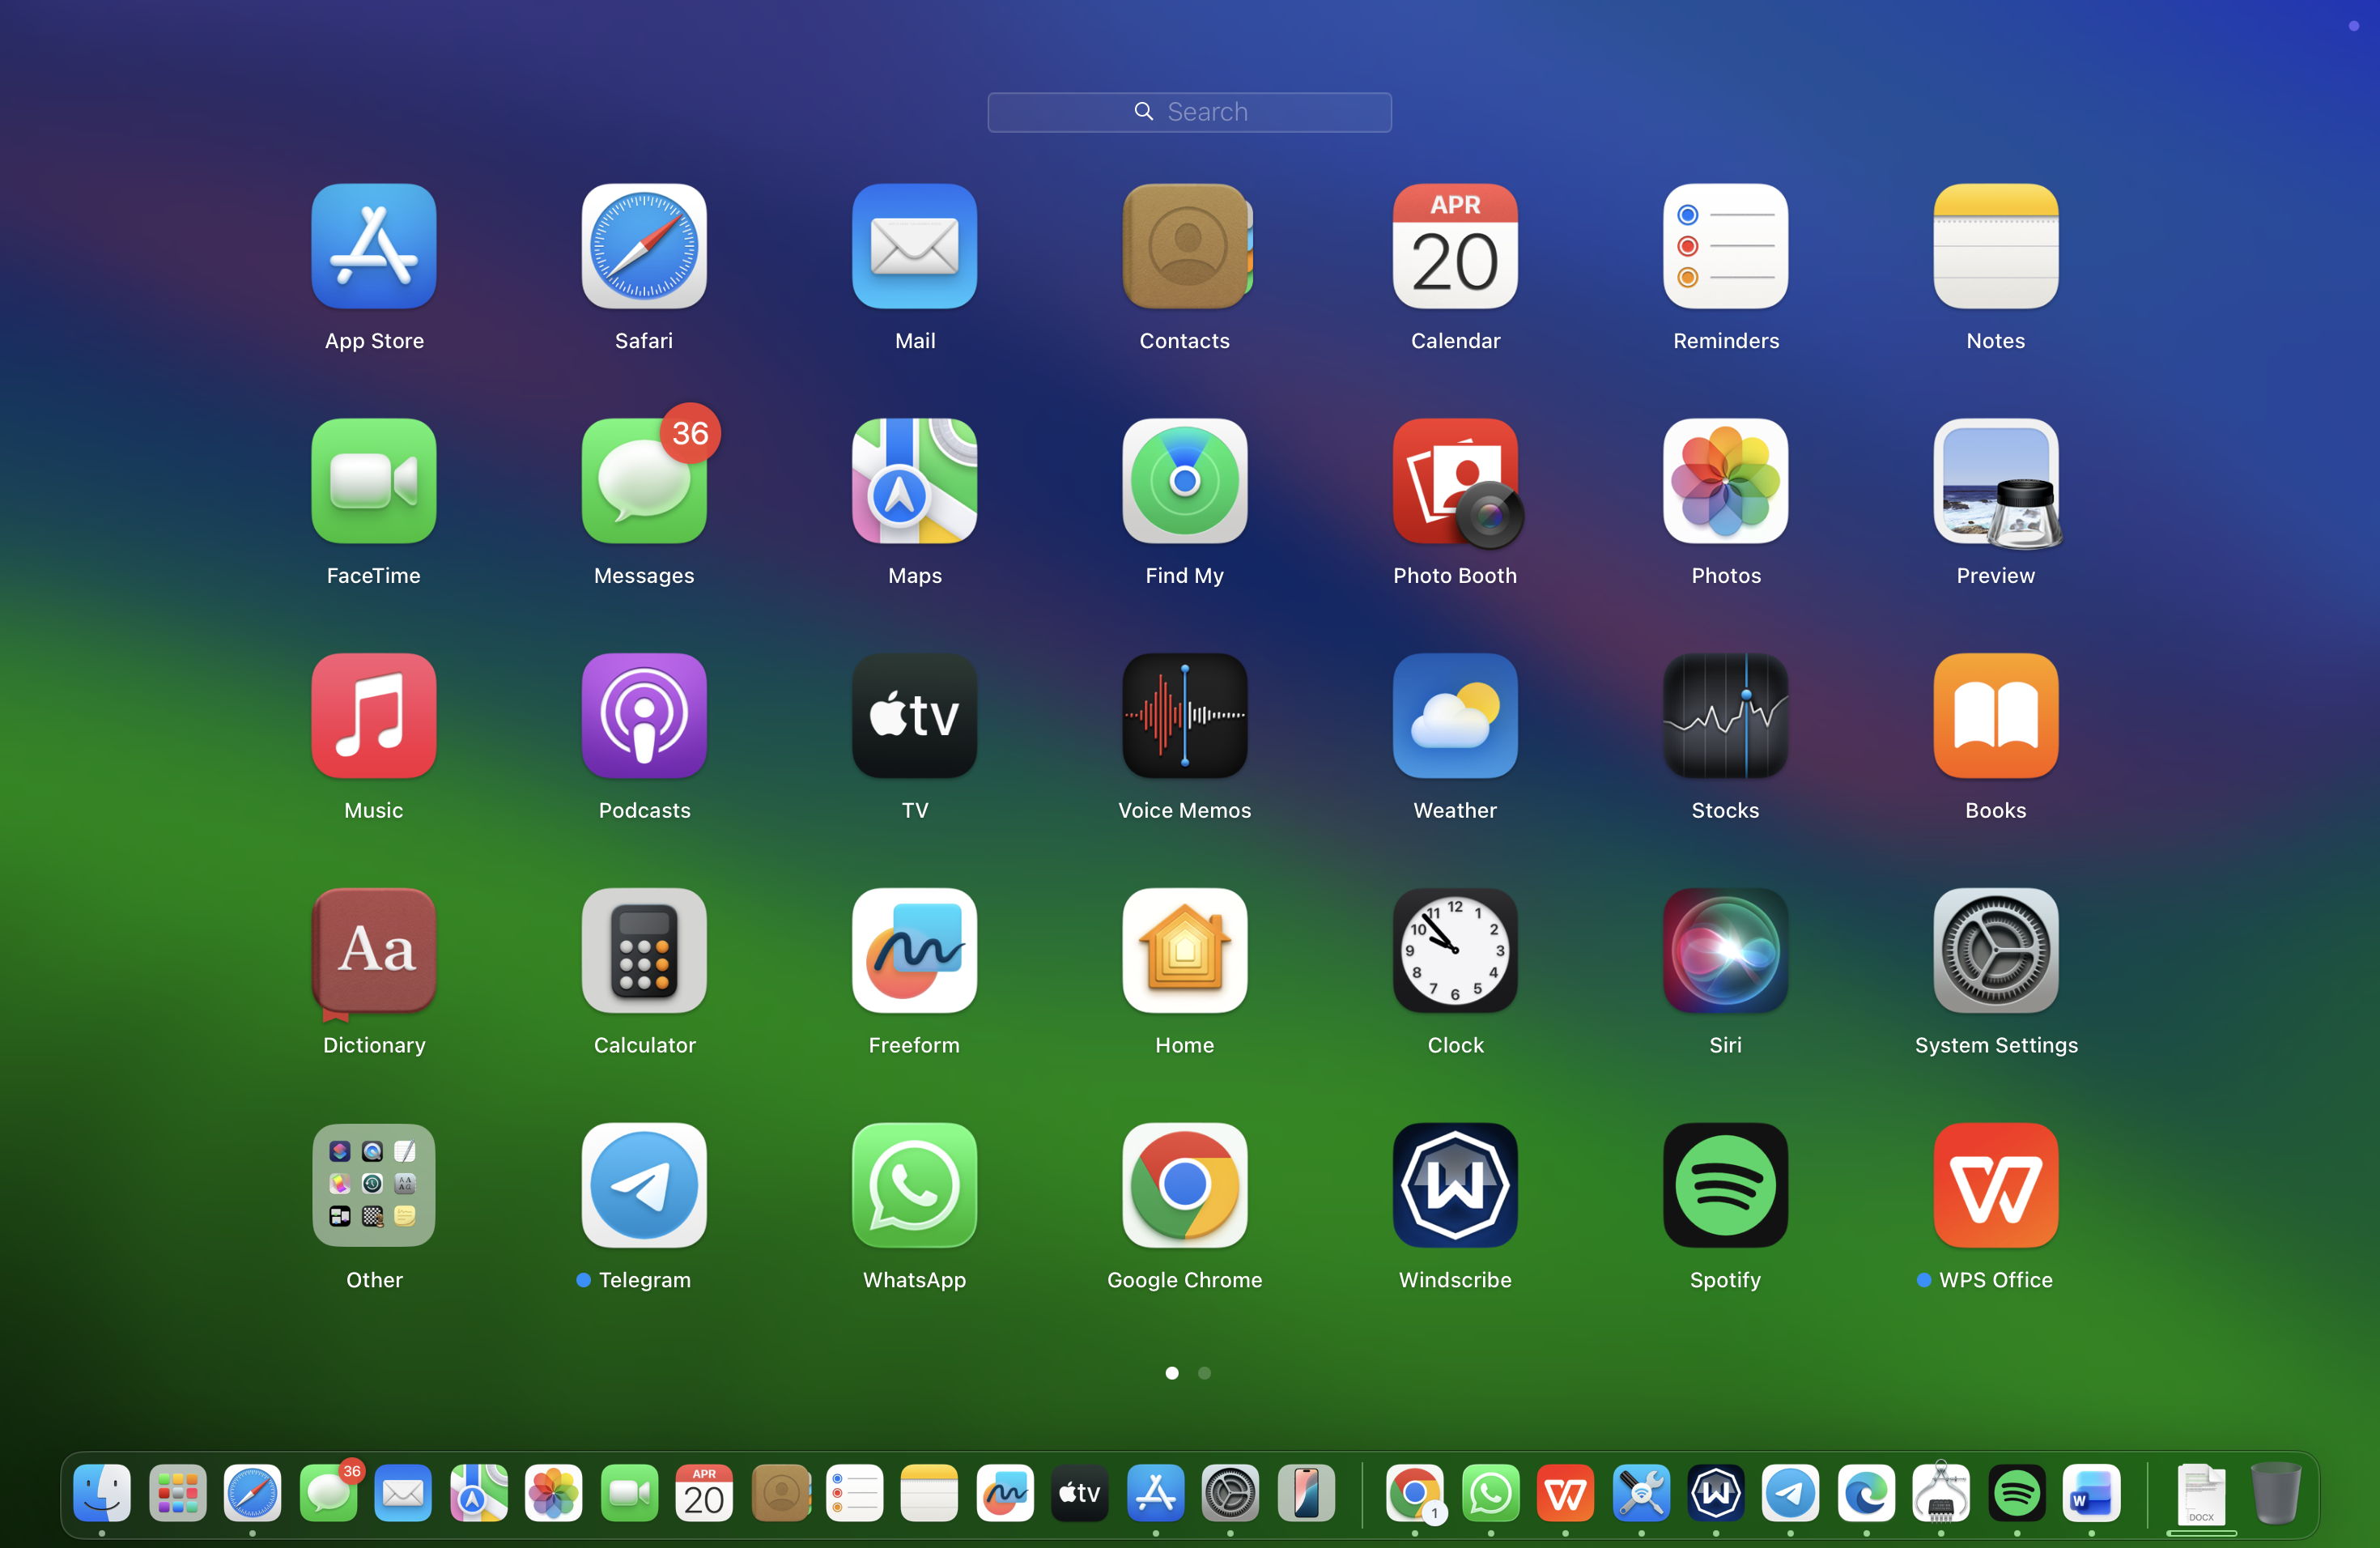Open the Find My app
Viewport: 2380px width, 1548px height.
(x=1185, y=481)
